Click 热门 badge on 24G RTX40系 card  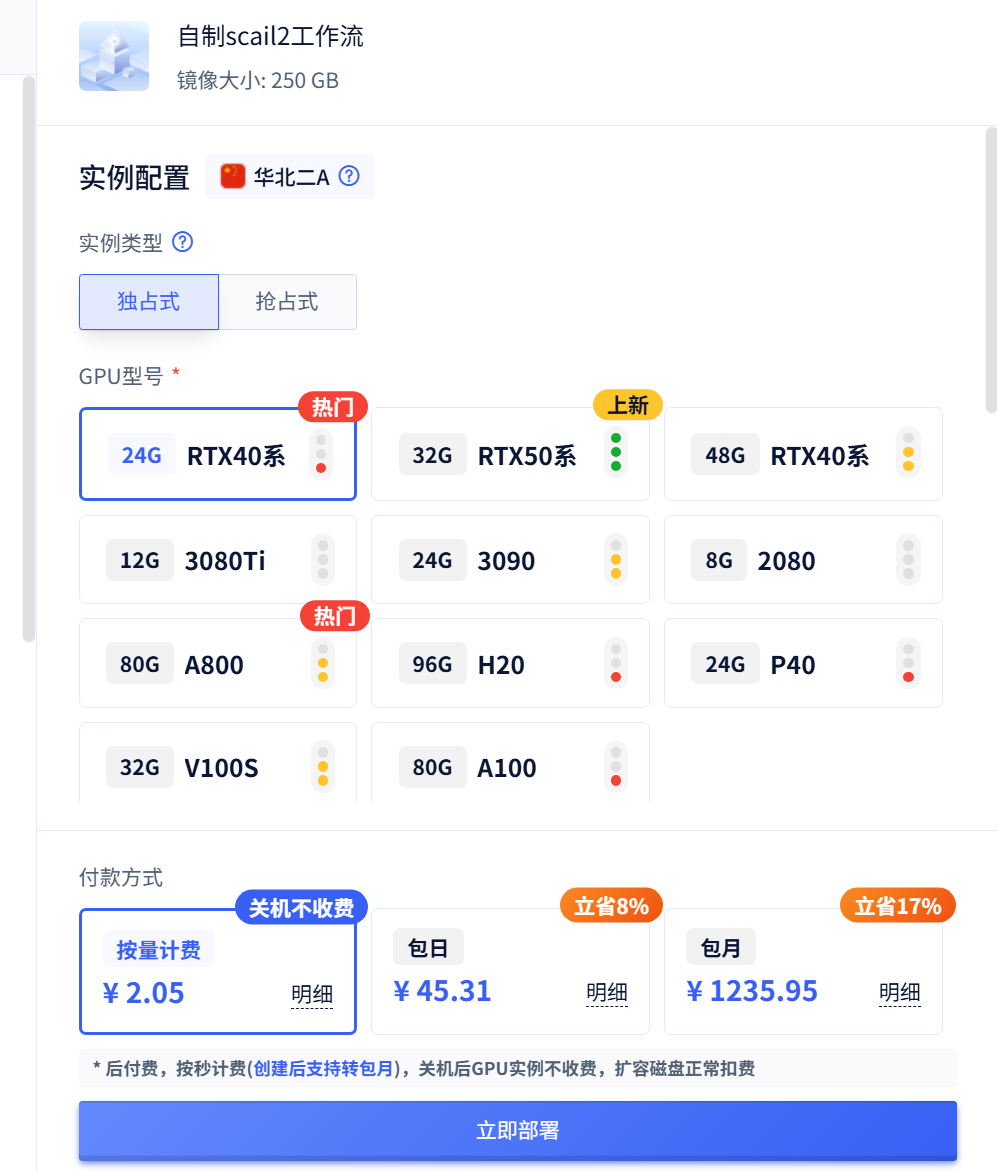click(x=333, y=407)
